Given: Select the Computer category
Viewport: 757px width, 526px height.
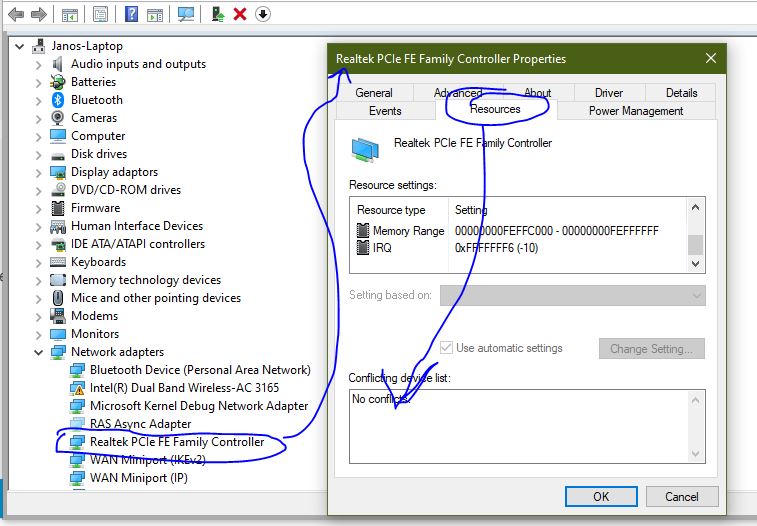Looking at the screenshot, I should pyautogui.click(x=98, y=136).
